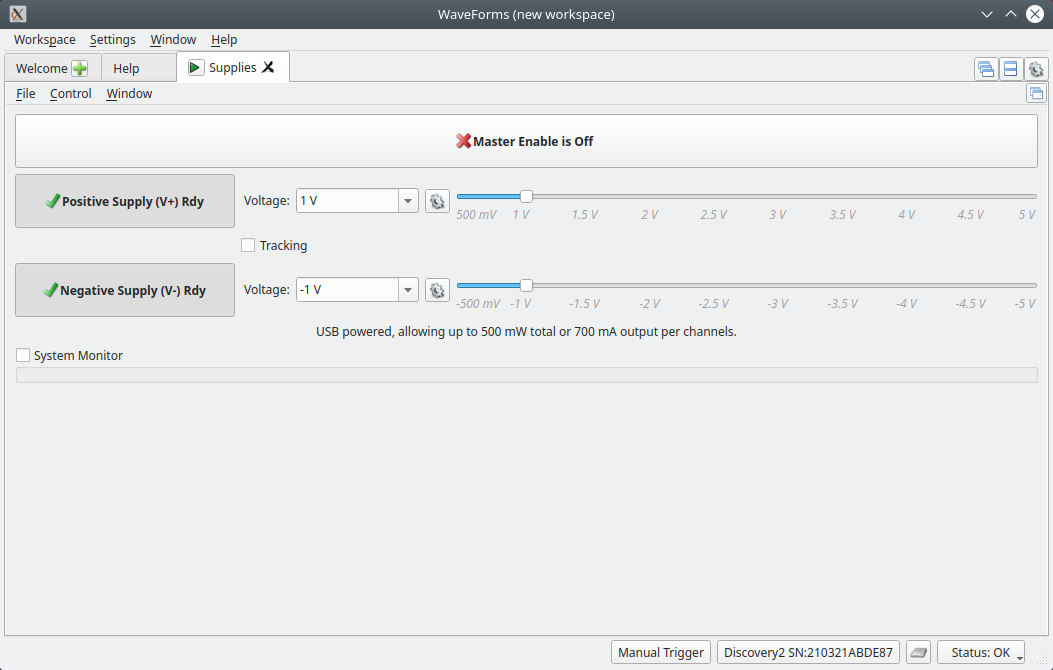Image resolution: width=1053 pixels, height=670 pixels.
Task: Switch to the Help tab
Action: (x=126, y=68)
